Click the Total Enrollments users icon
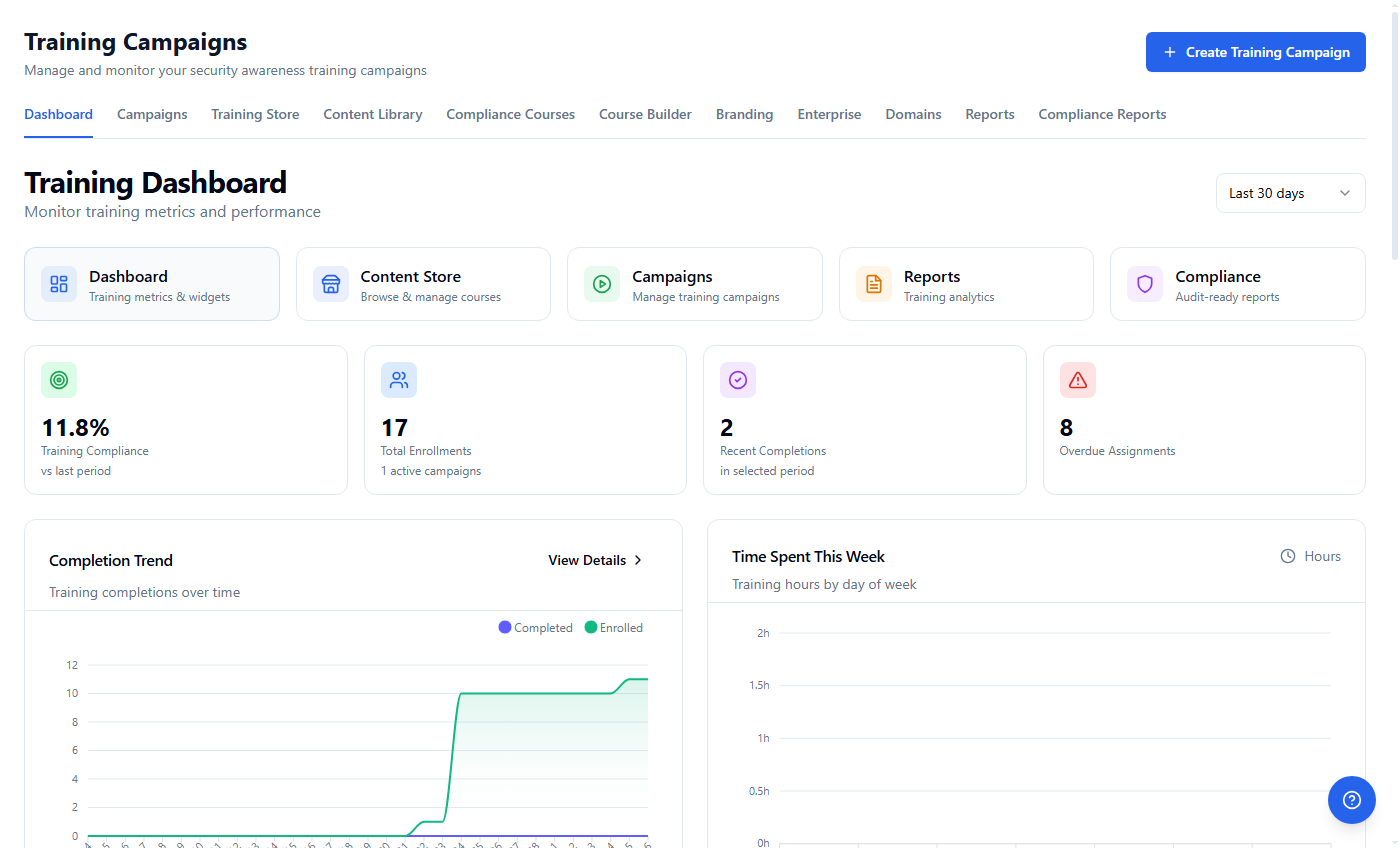Viewport: 1400px width, 848px height. coord(398,380)
